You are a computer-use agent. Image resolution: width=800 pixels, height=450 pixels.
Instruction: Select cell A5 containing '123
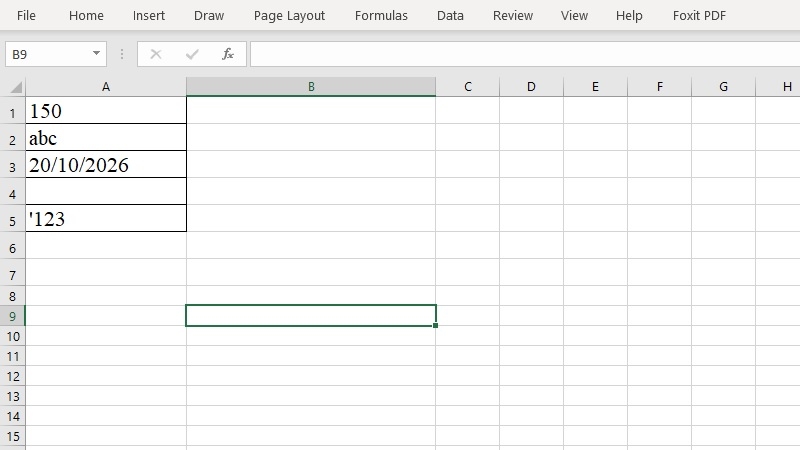[106, 218]
